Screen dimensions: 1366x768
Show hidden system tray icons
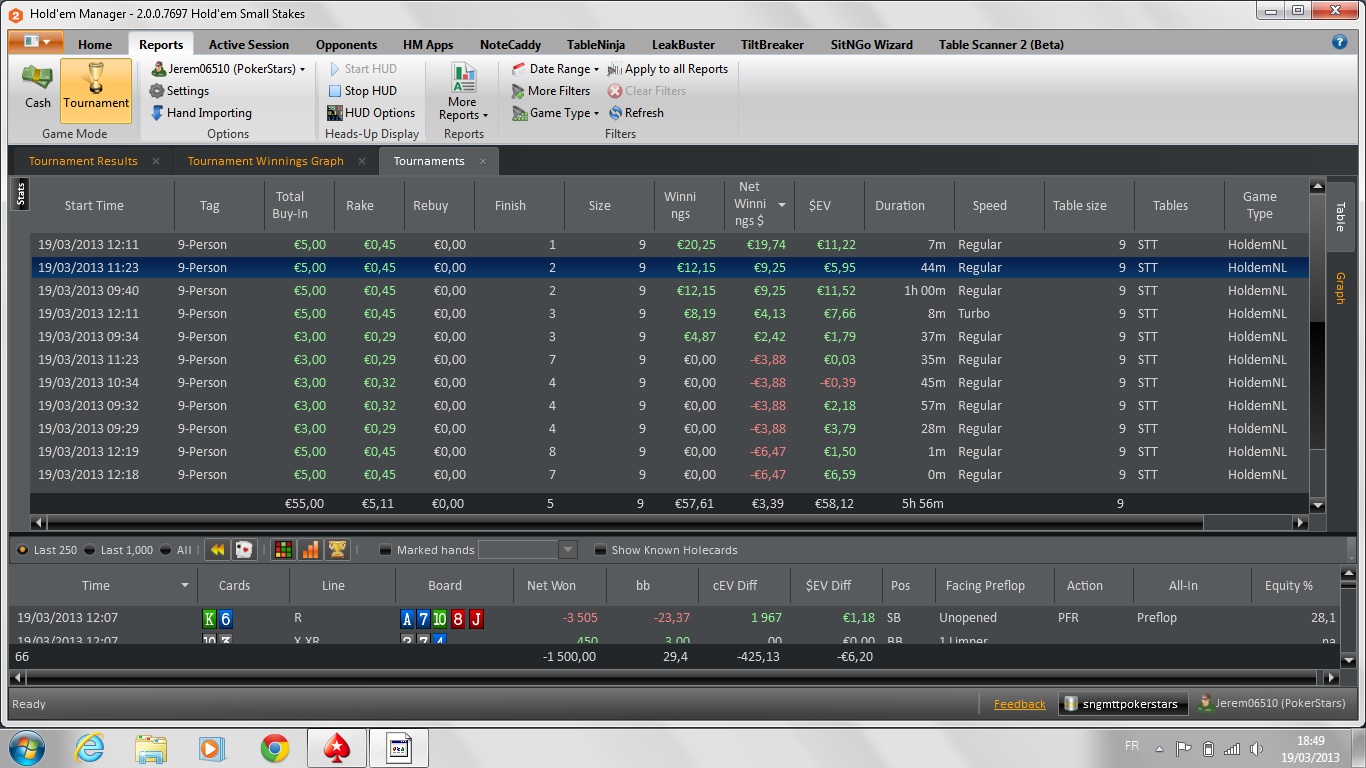[1159, 749]
